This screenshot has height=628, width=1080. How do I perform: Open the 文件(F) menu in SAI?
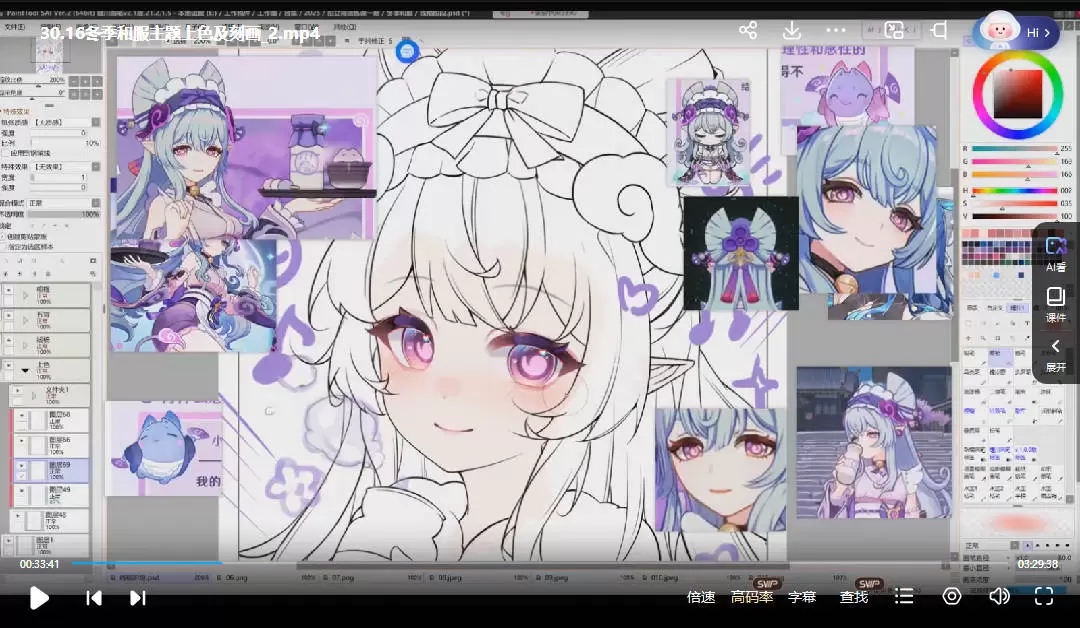(x=14, y=28)
